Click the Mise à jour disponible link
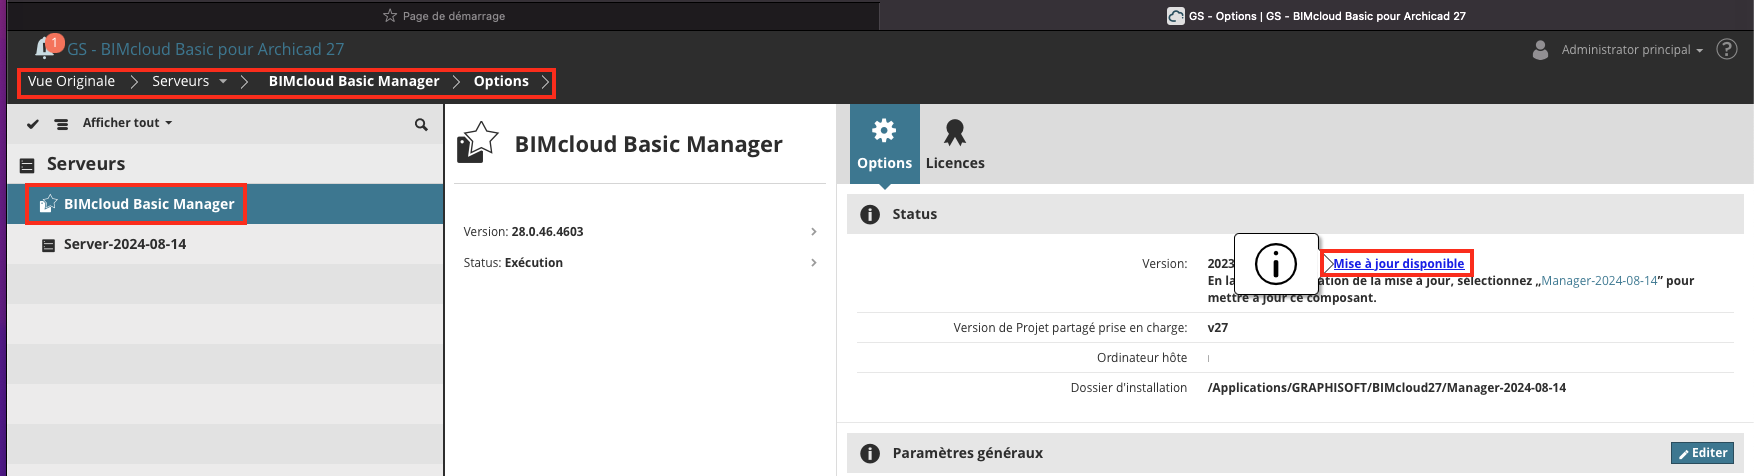Viewport: 1754px width, 476px height. tap(1398, 264)
